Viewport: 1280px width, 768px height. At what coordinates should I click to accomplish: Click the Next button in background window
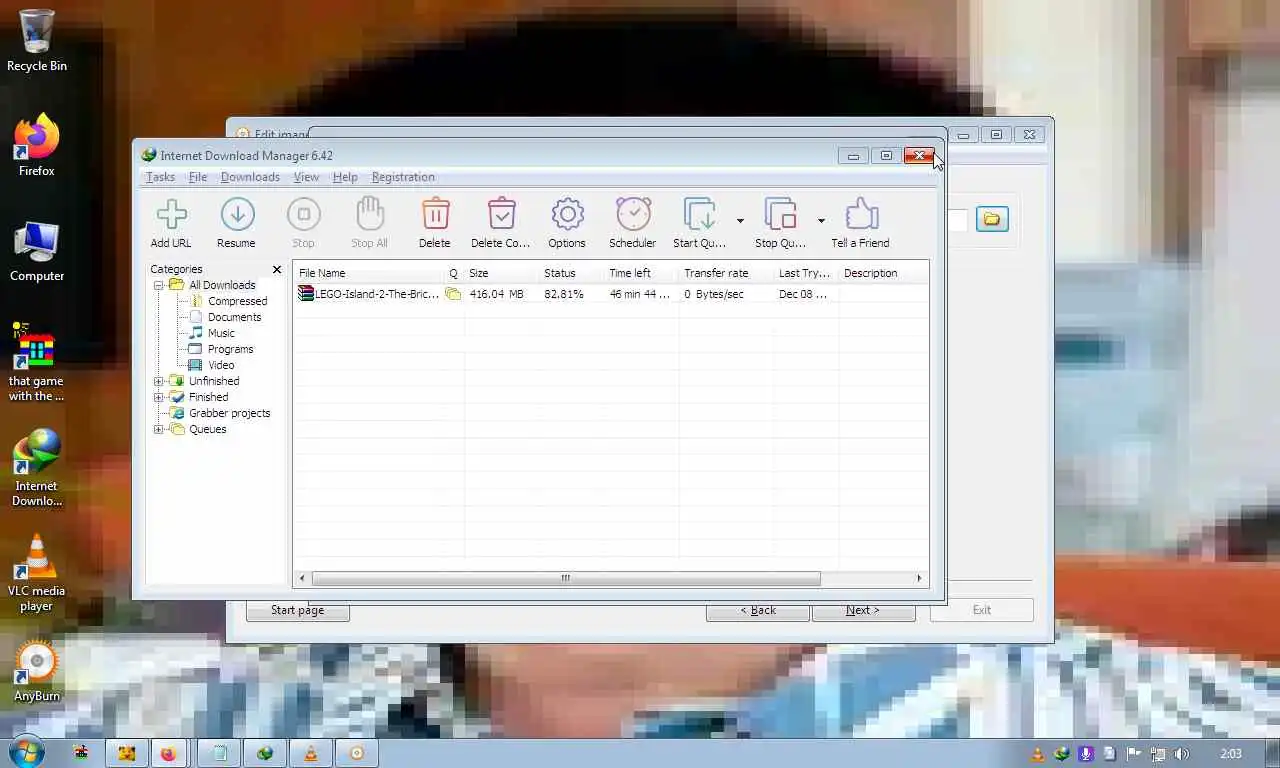coord(863,610)
